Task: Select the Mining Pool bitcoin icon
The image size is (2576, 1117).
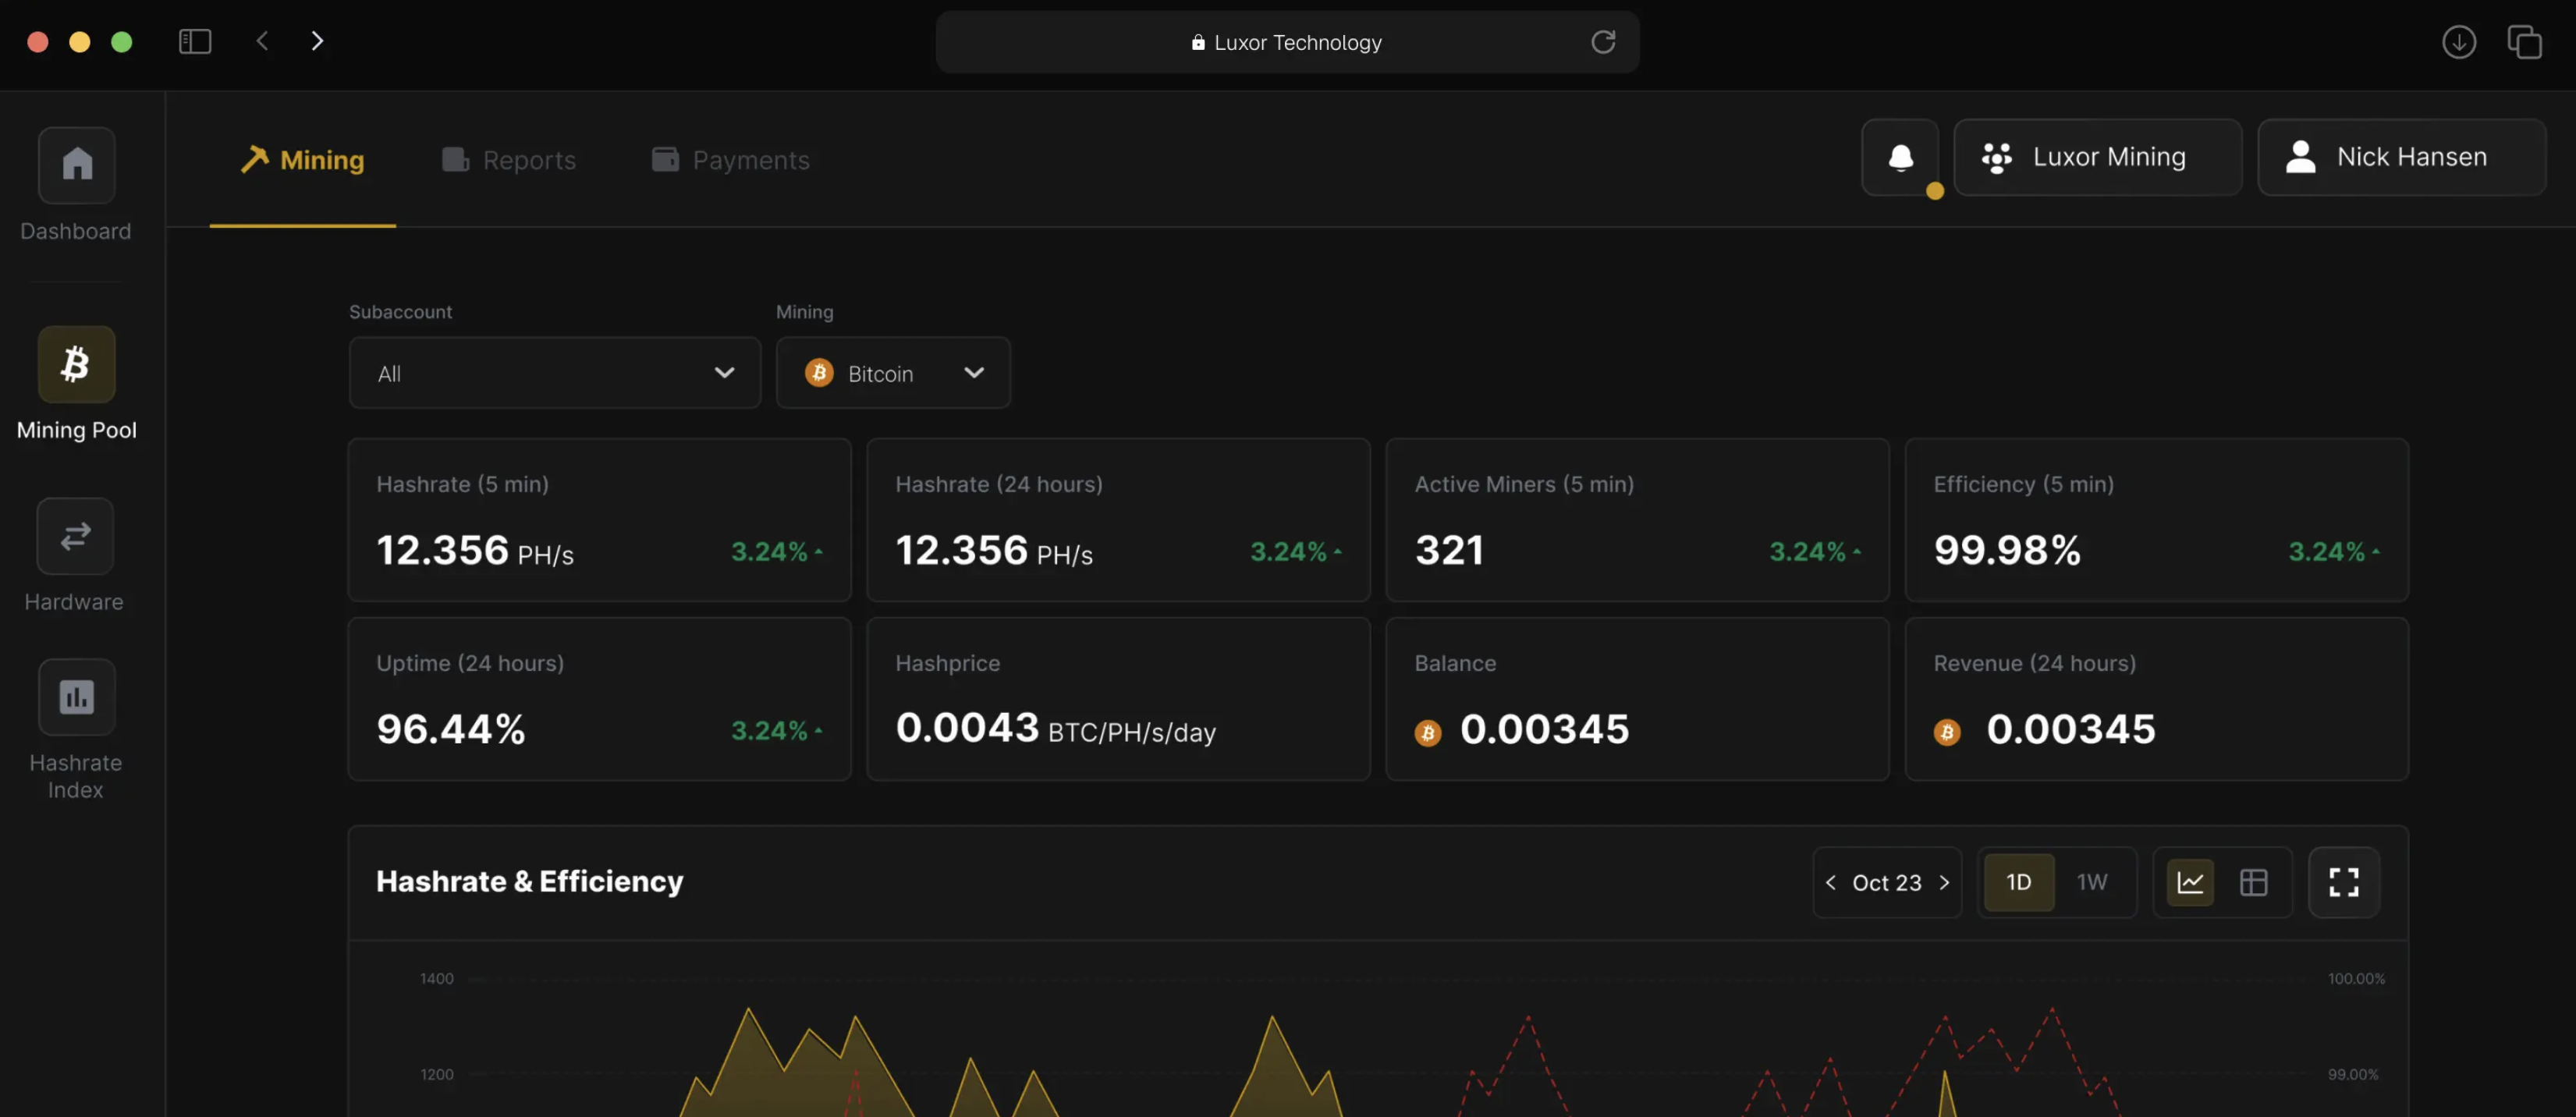Action: click(77, 365)
